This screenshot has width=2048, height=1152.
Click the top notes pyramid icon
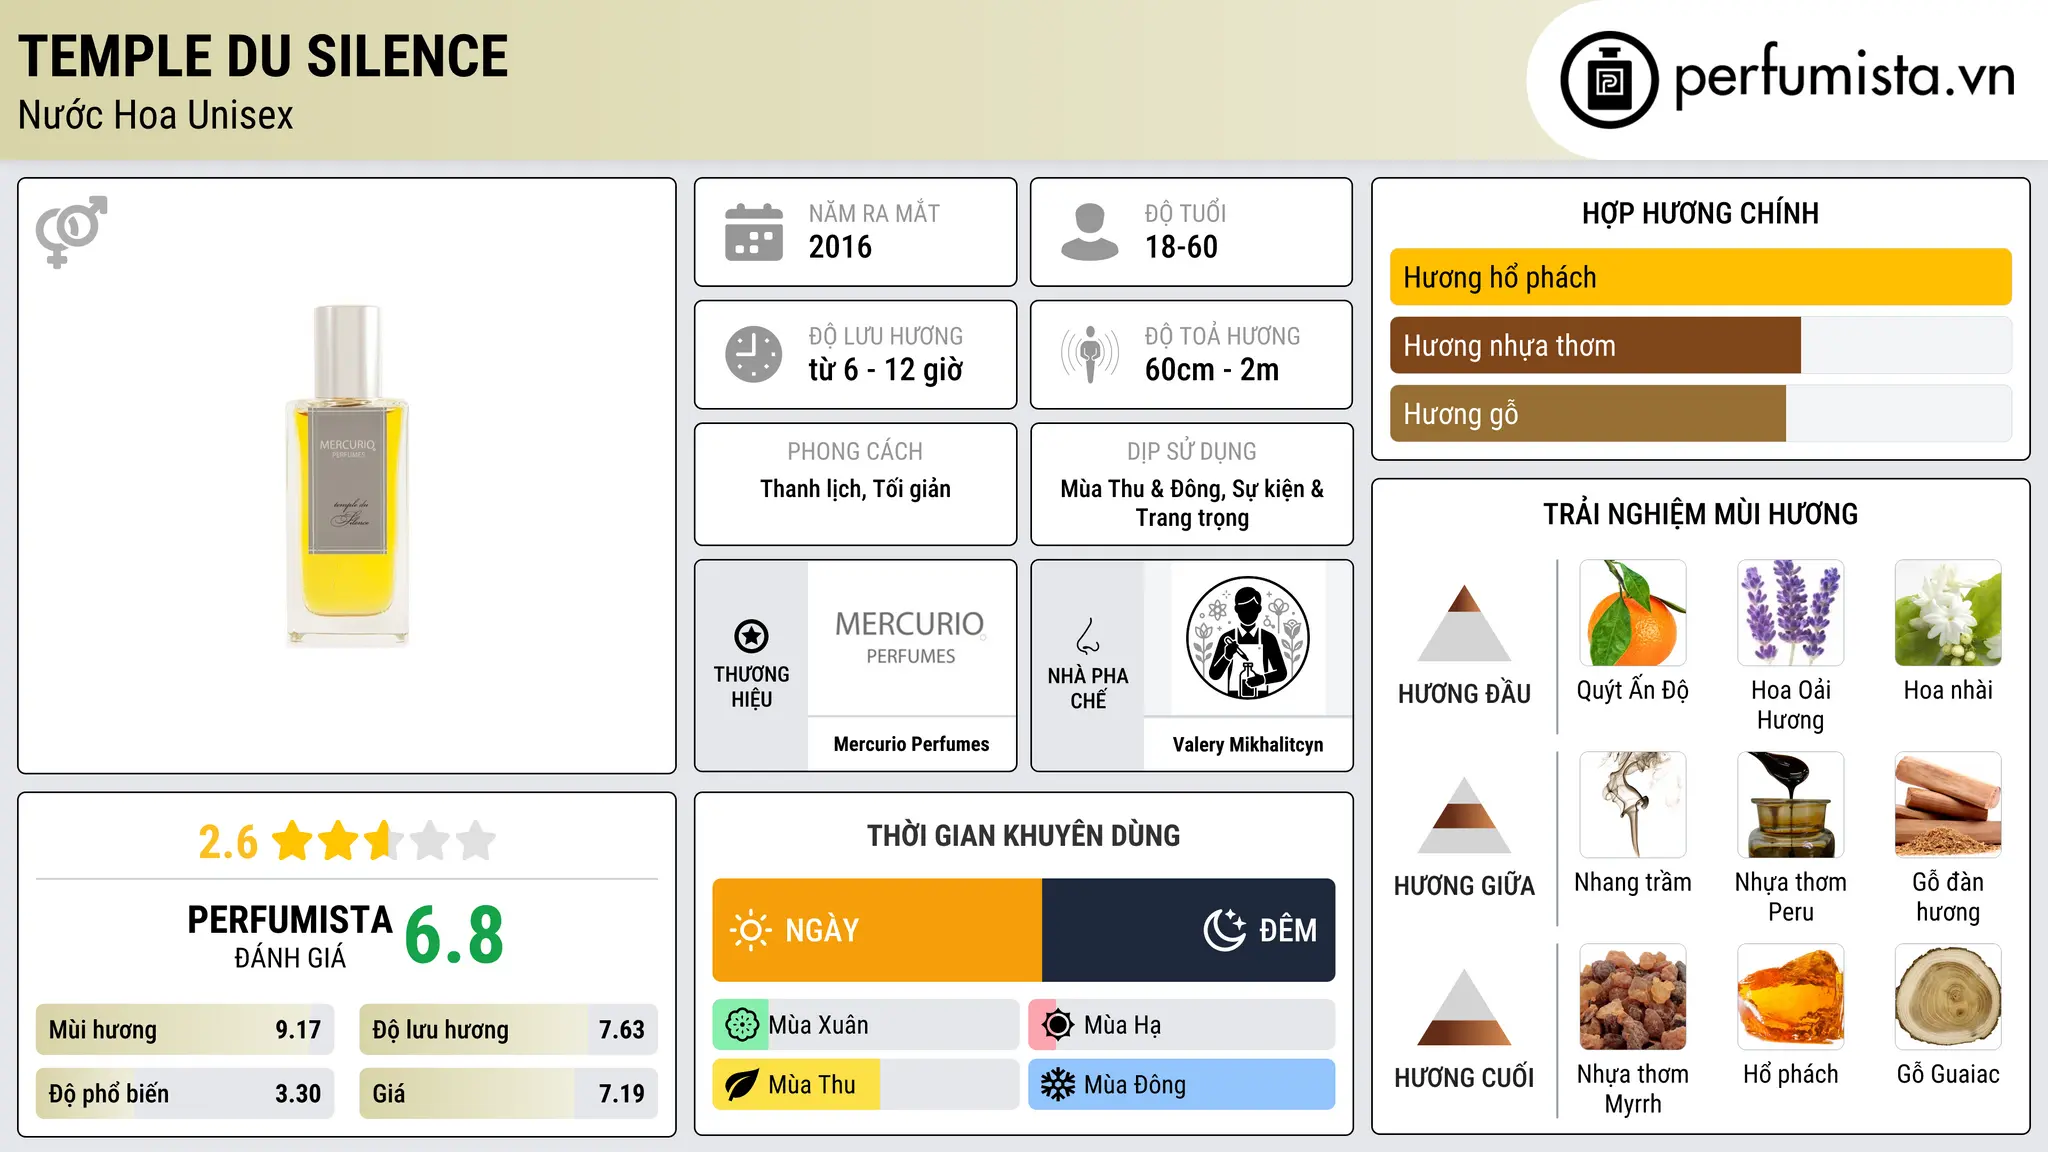[x=1465, y=623]
